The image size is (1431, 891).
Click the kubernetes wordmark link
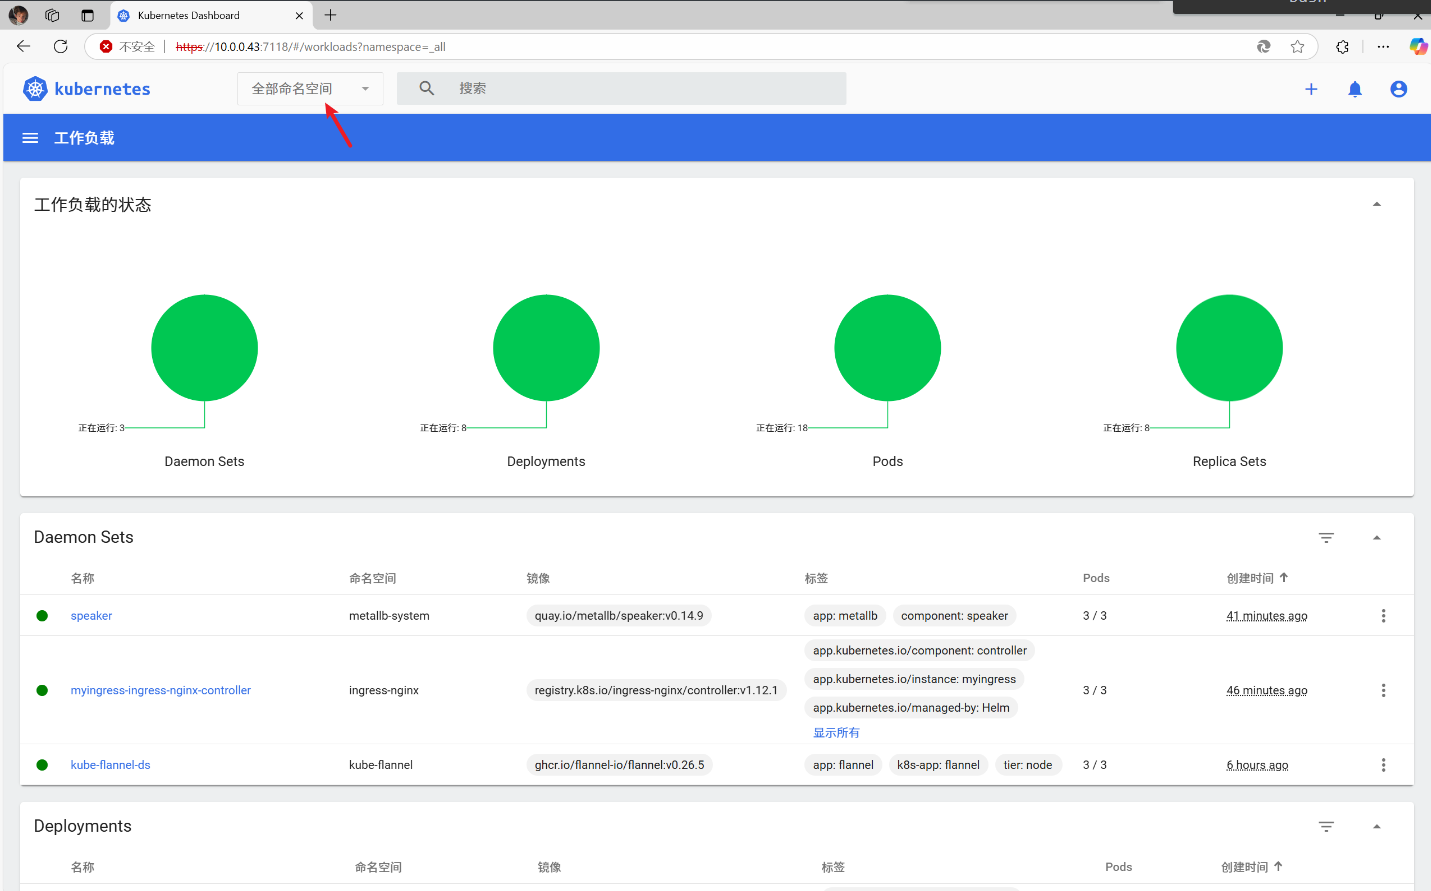pos(102,89)
